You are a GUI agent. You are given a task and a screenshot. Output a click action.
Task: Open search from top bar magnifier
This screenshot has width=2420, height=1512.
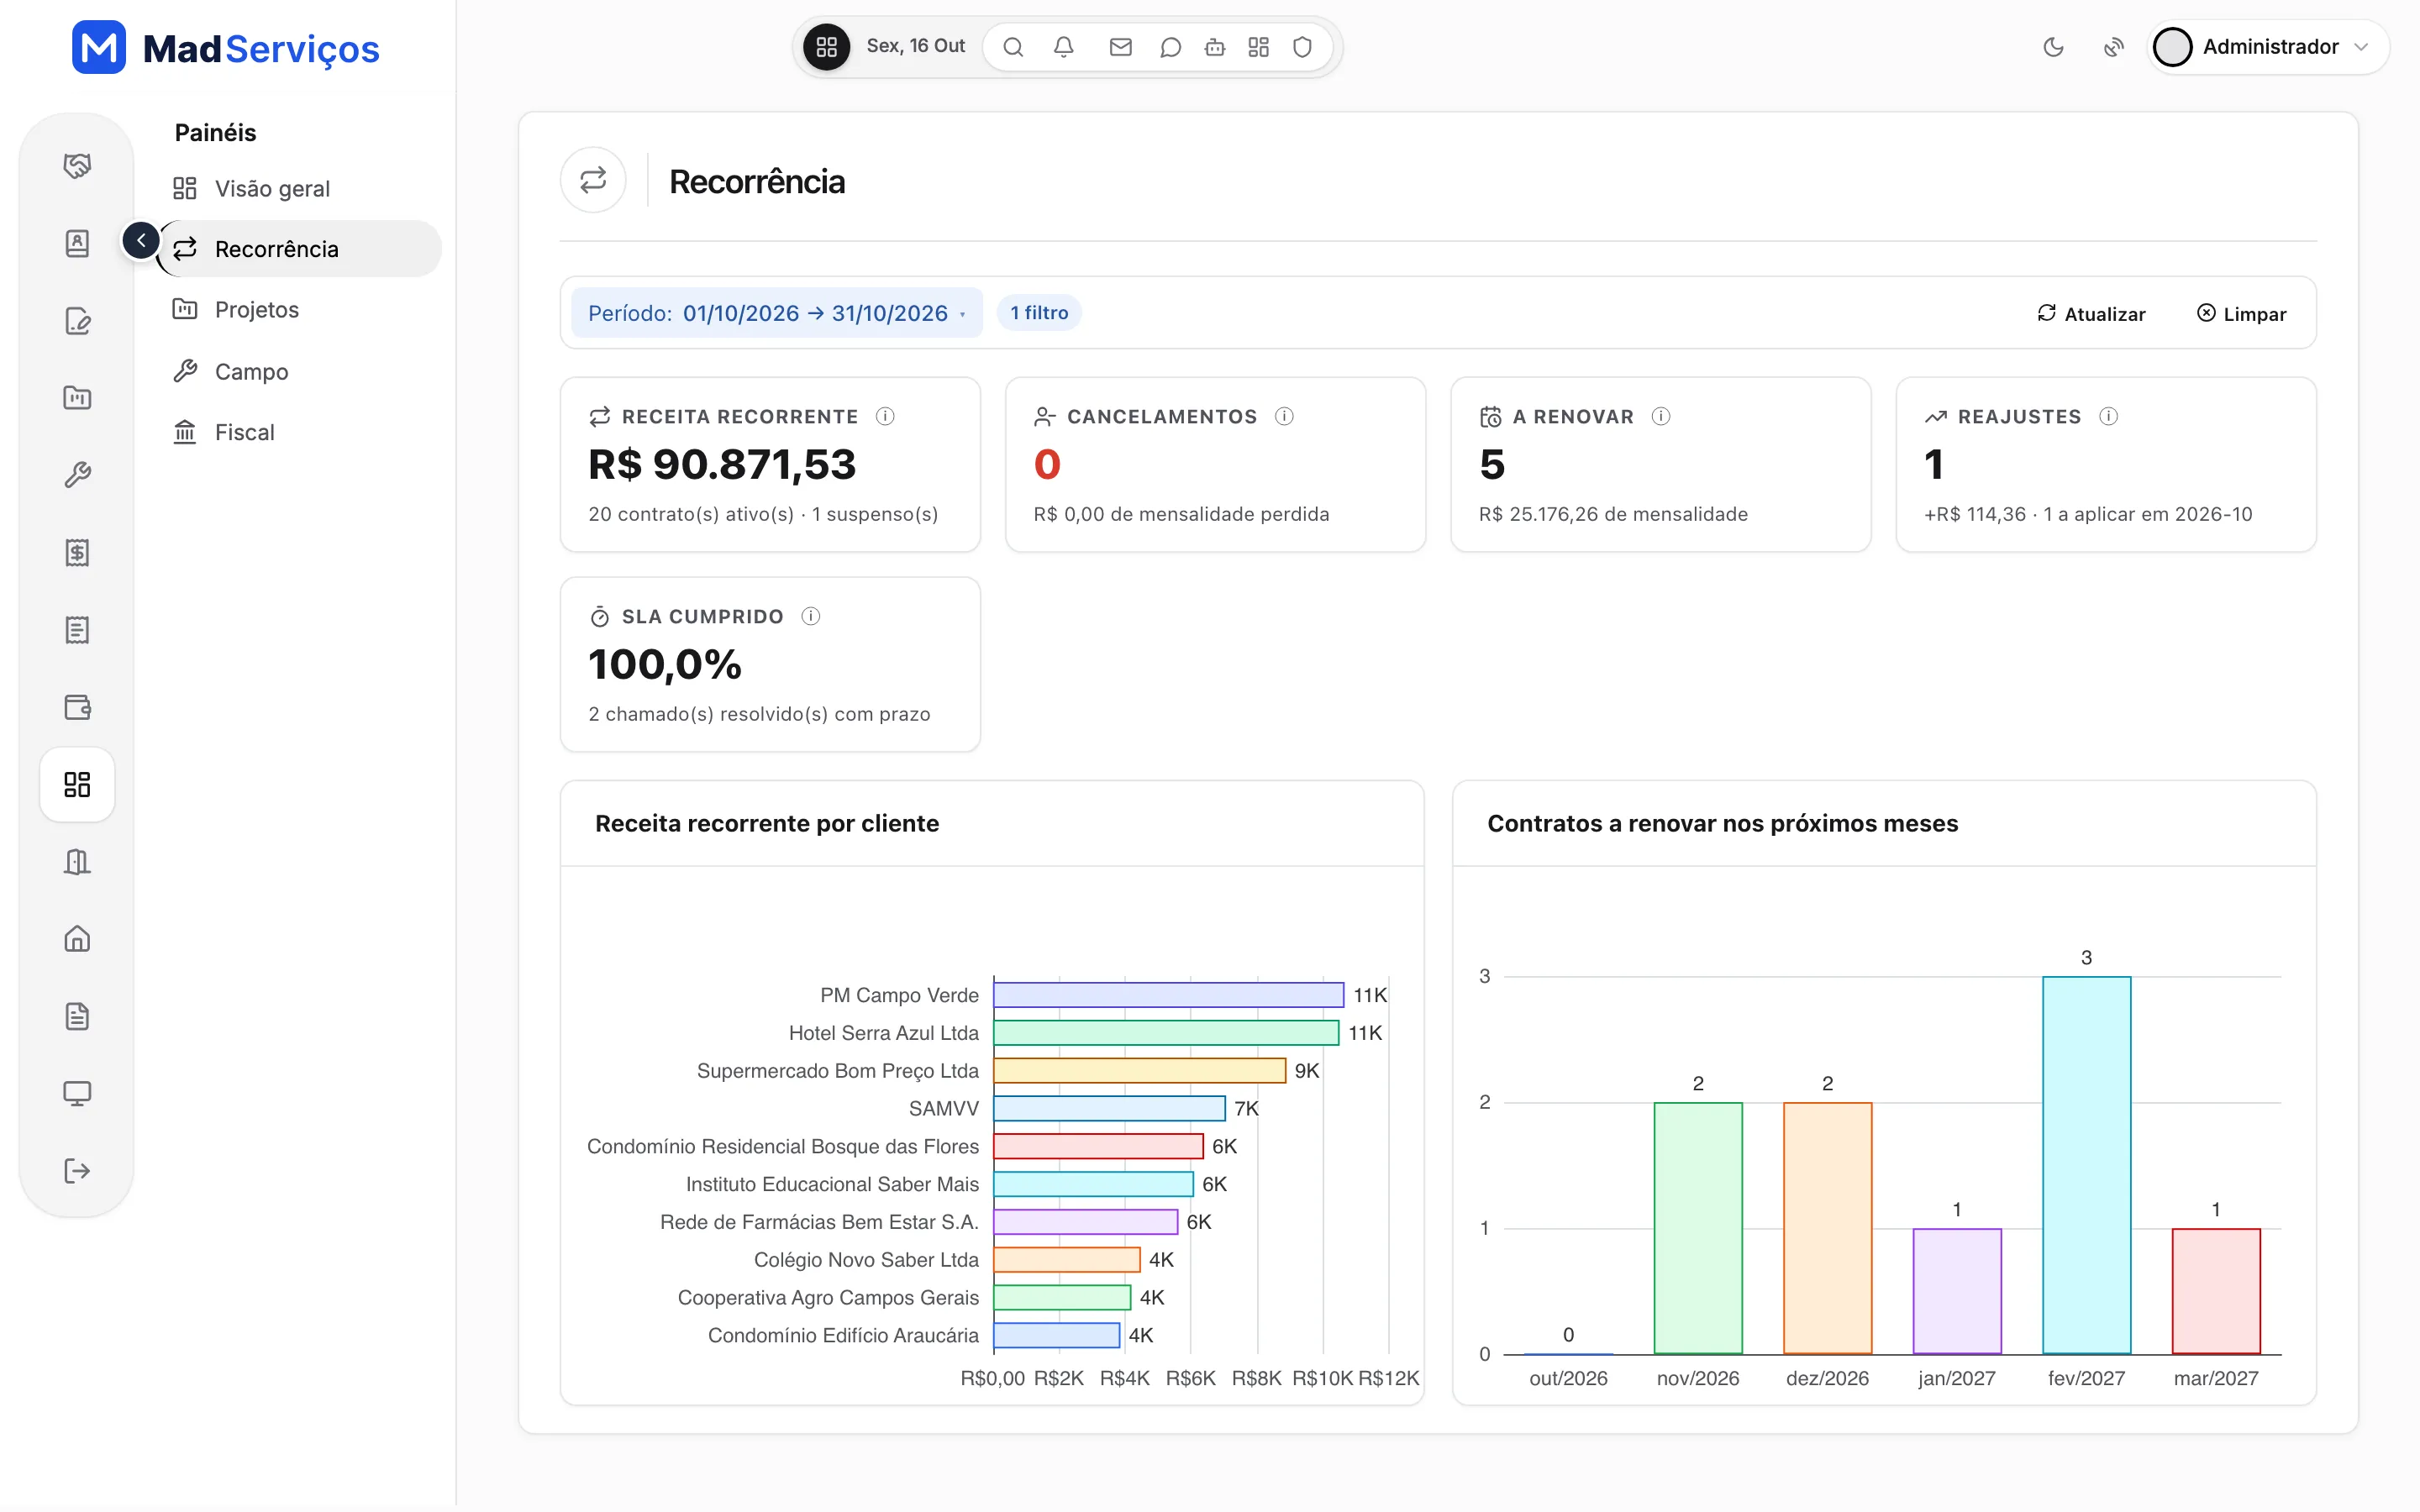pyautogui.click(x=1013, y=47)
